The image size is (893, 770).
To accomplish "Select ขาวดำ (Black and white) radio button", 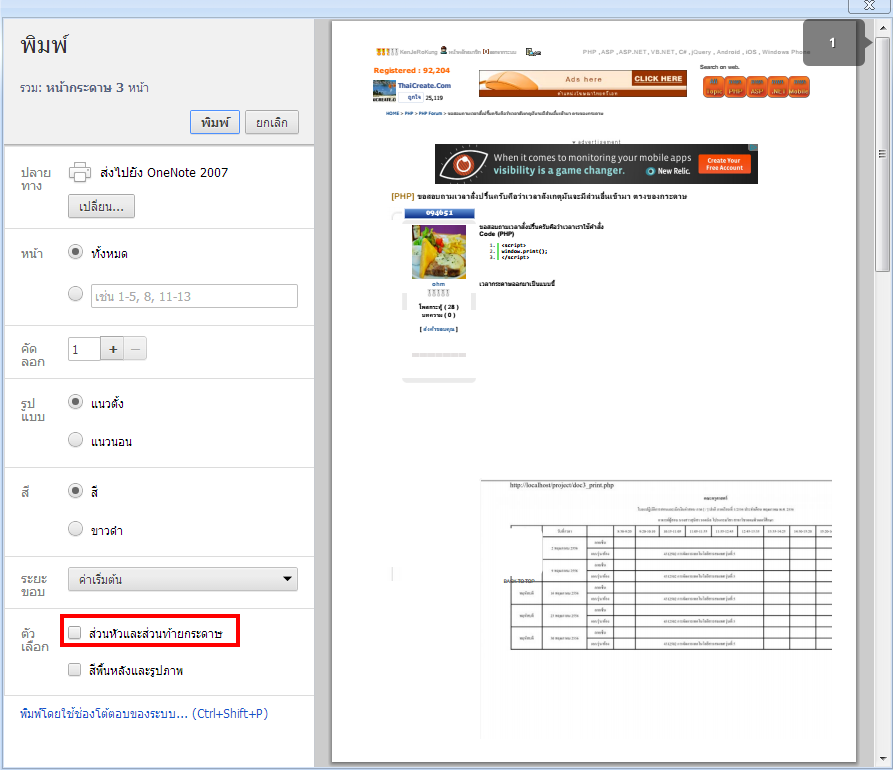I will [x=75, y=529].
